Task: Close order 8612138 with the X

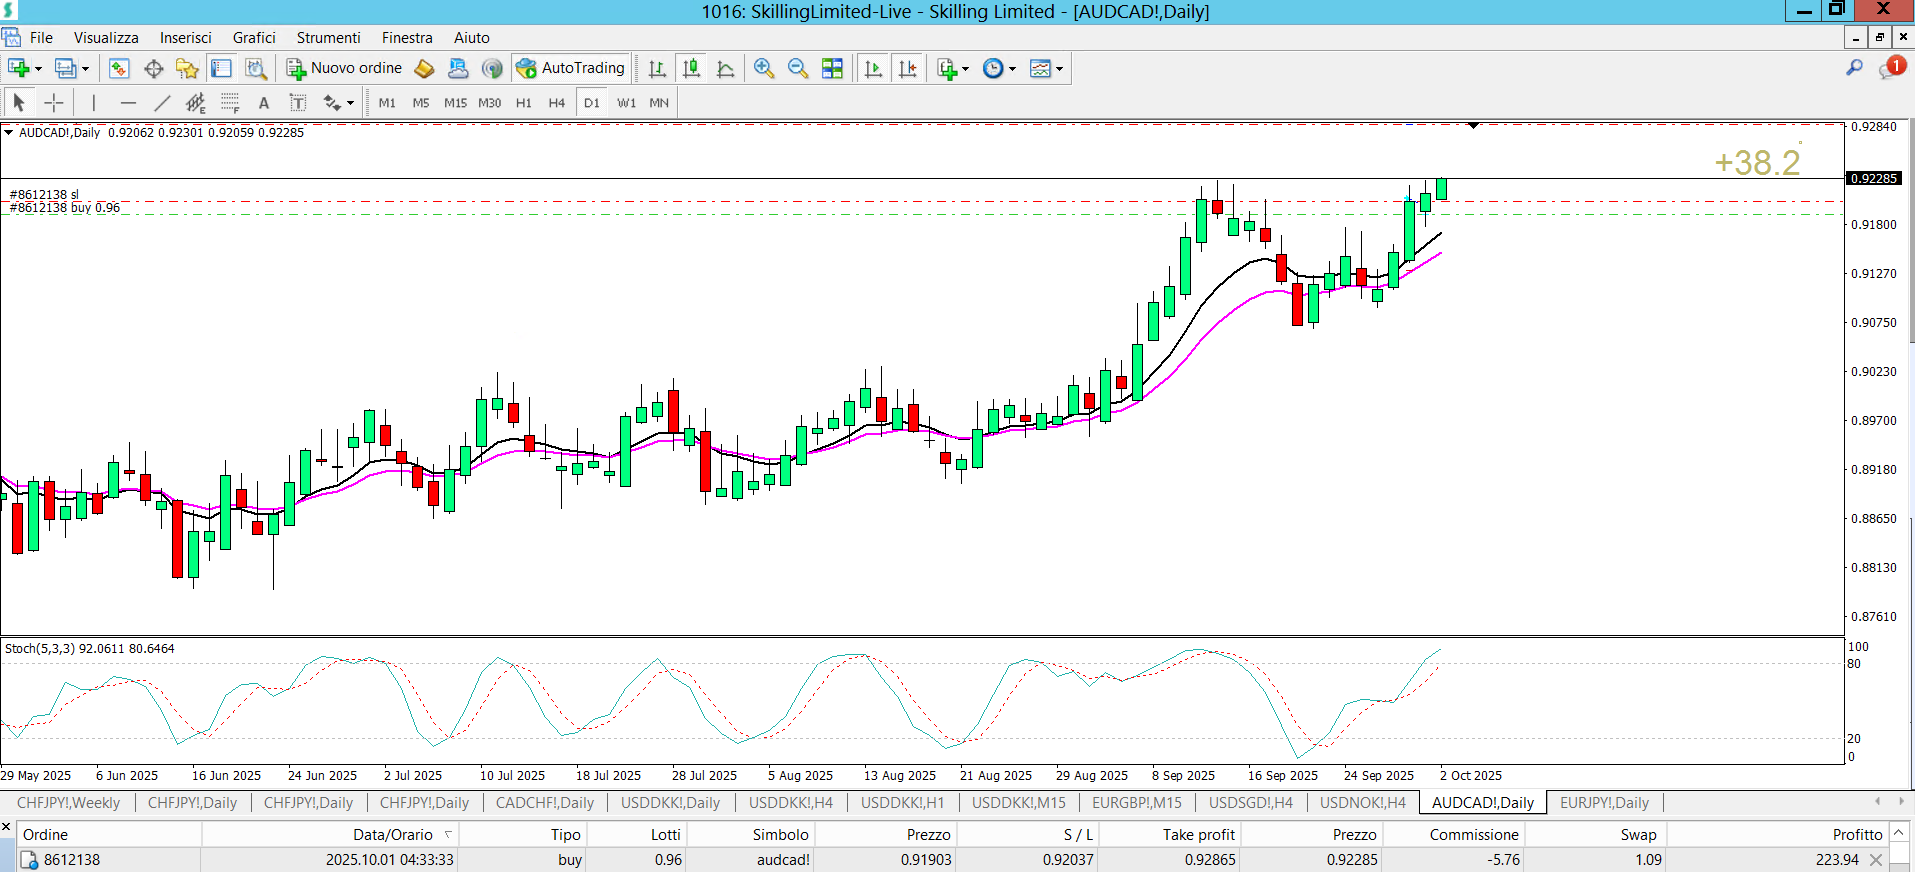Action: [1876, 860]
